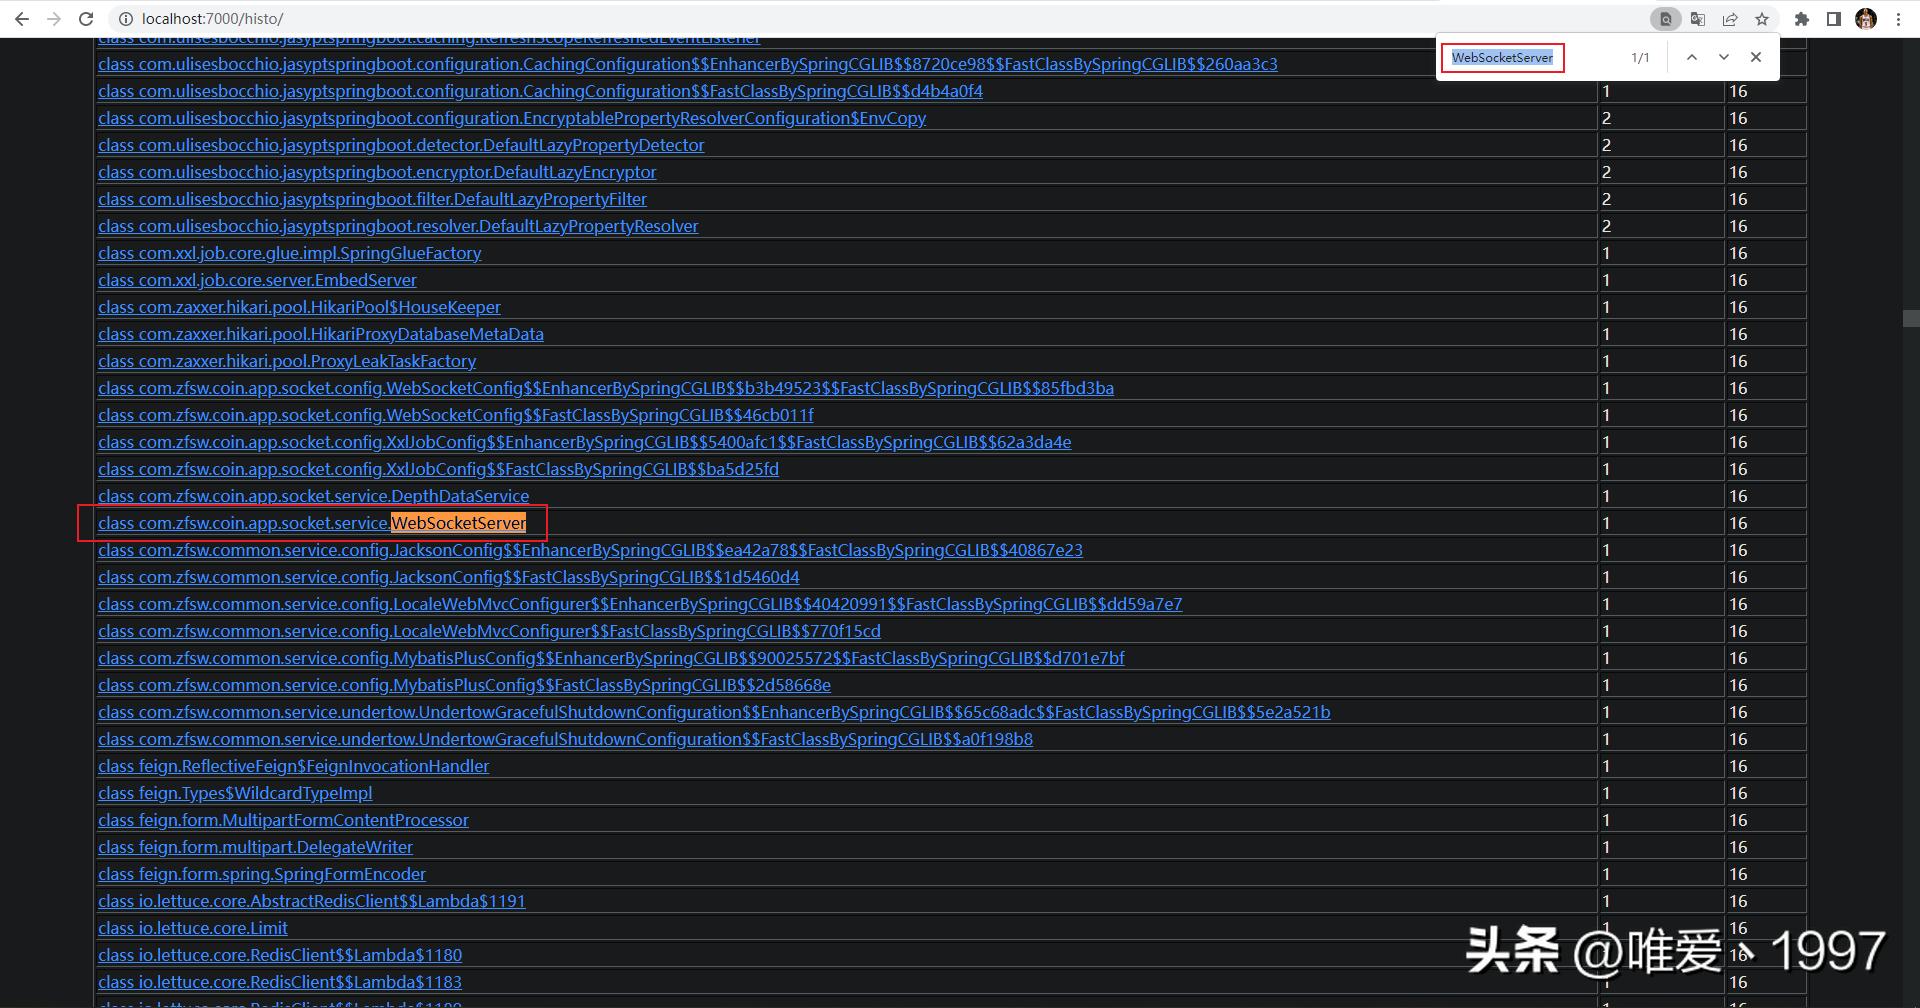Open the MybatisPlusConfig FastClass $$2d58668e link
The image size is (1920, 1008).
click(464, 685)
